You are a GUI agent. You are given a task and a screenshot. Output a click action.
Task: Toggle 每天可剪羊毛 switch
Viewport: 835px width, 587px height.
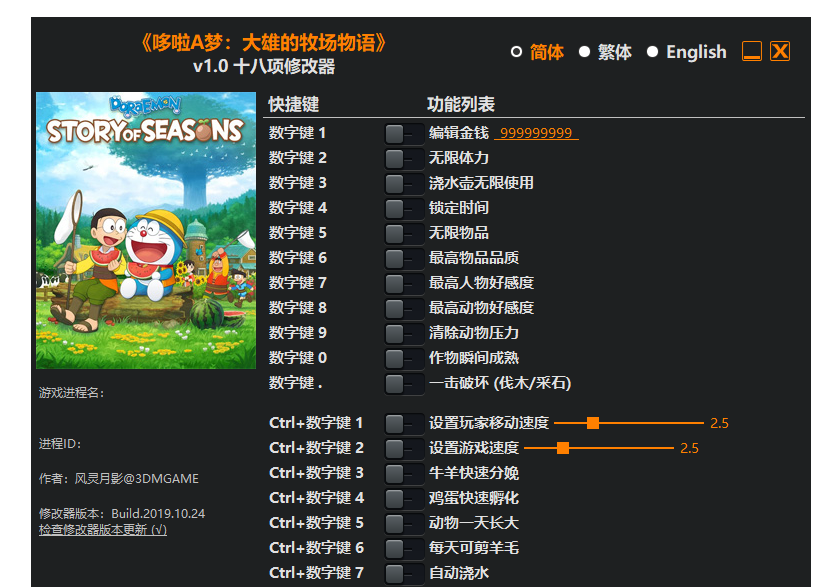tap(404, 549)
